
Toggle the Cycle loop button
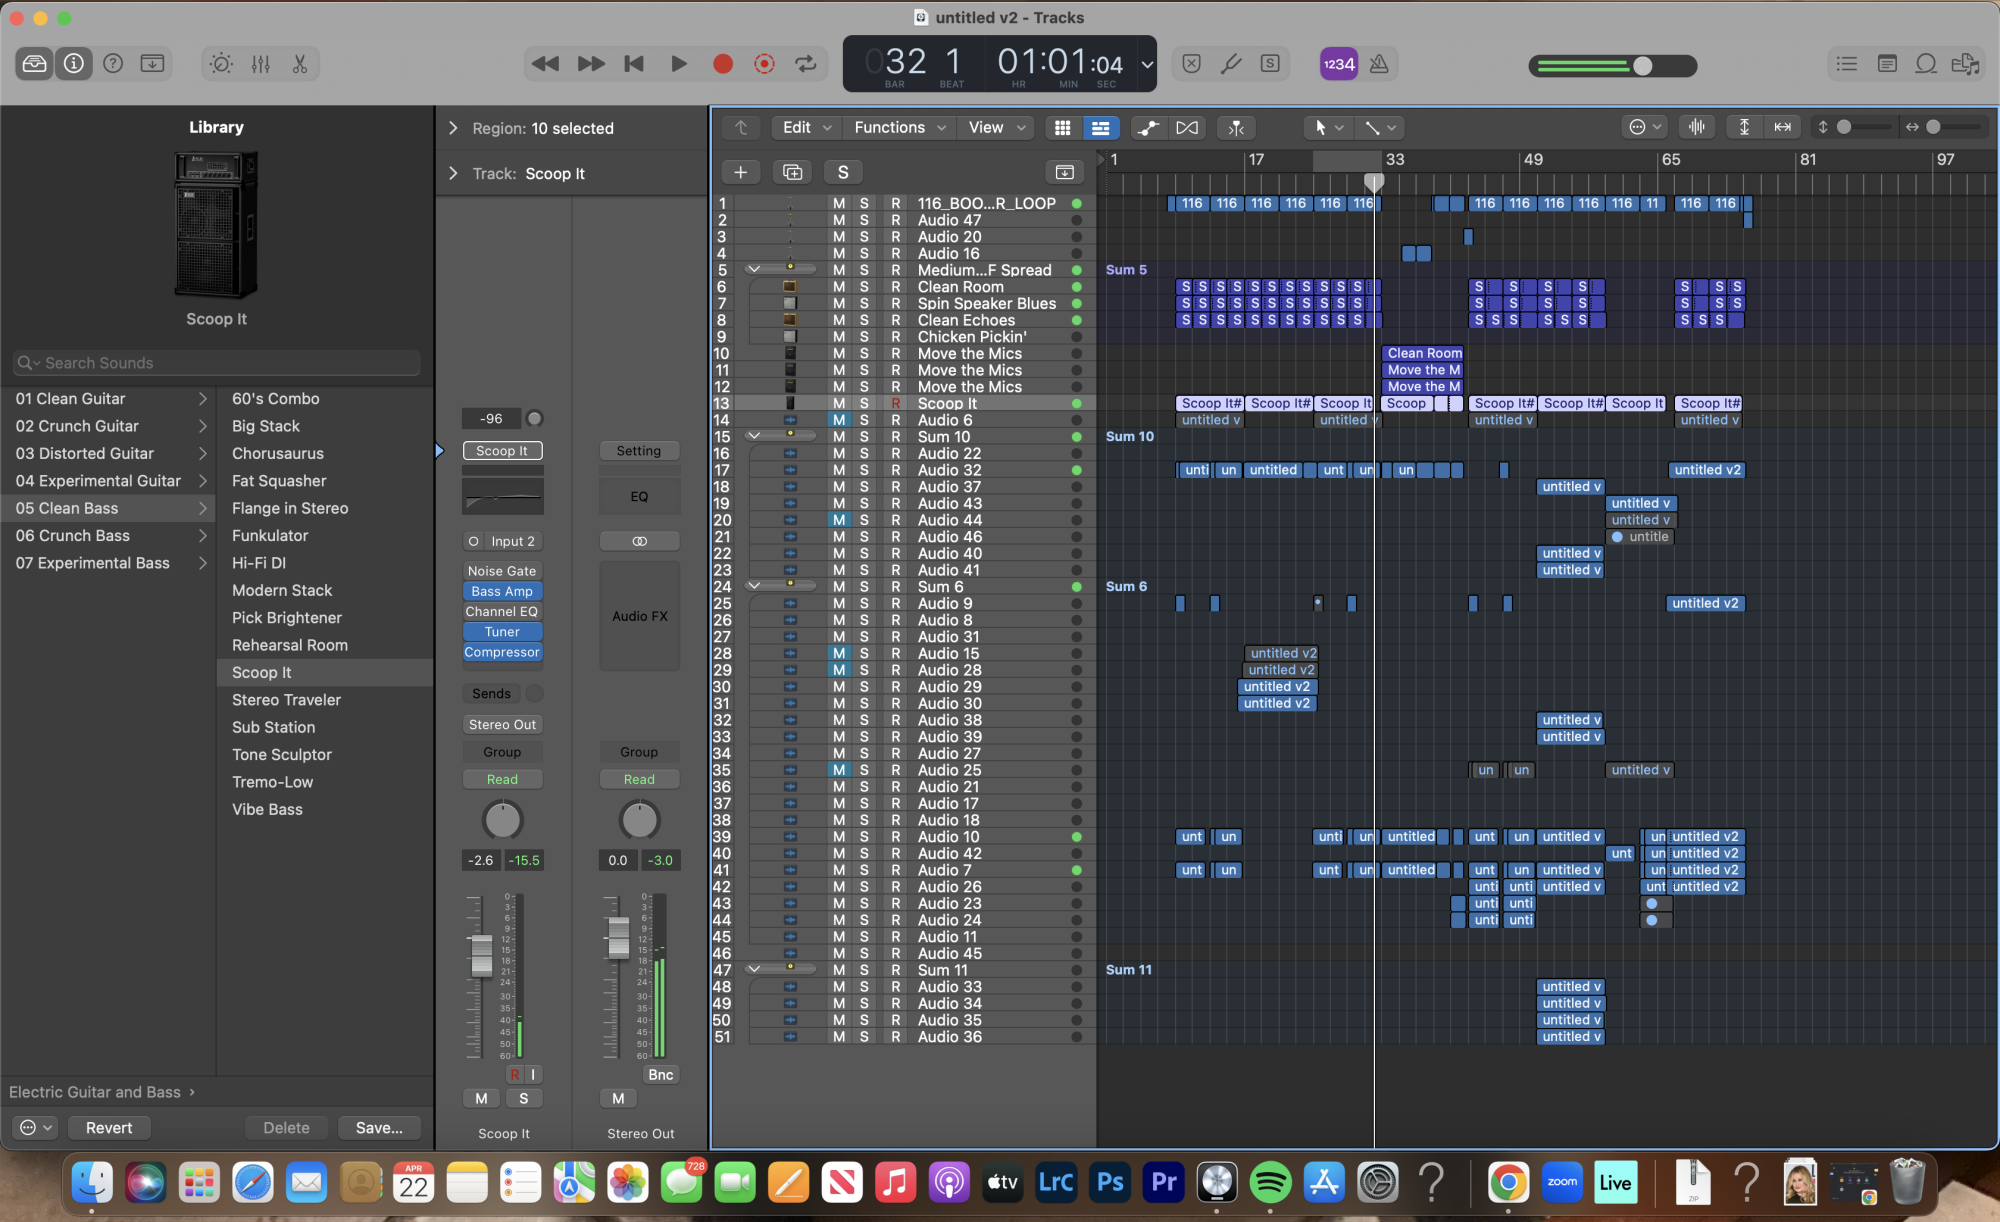tap(805, 64)
